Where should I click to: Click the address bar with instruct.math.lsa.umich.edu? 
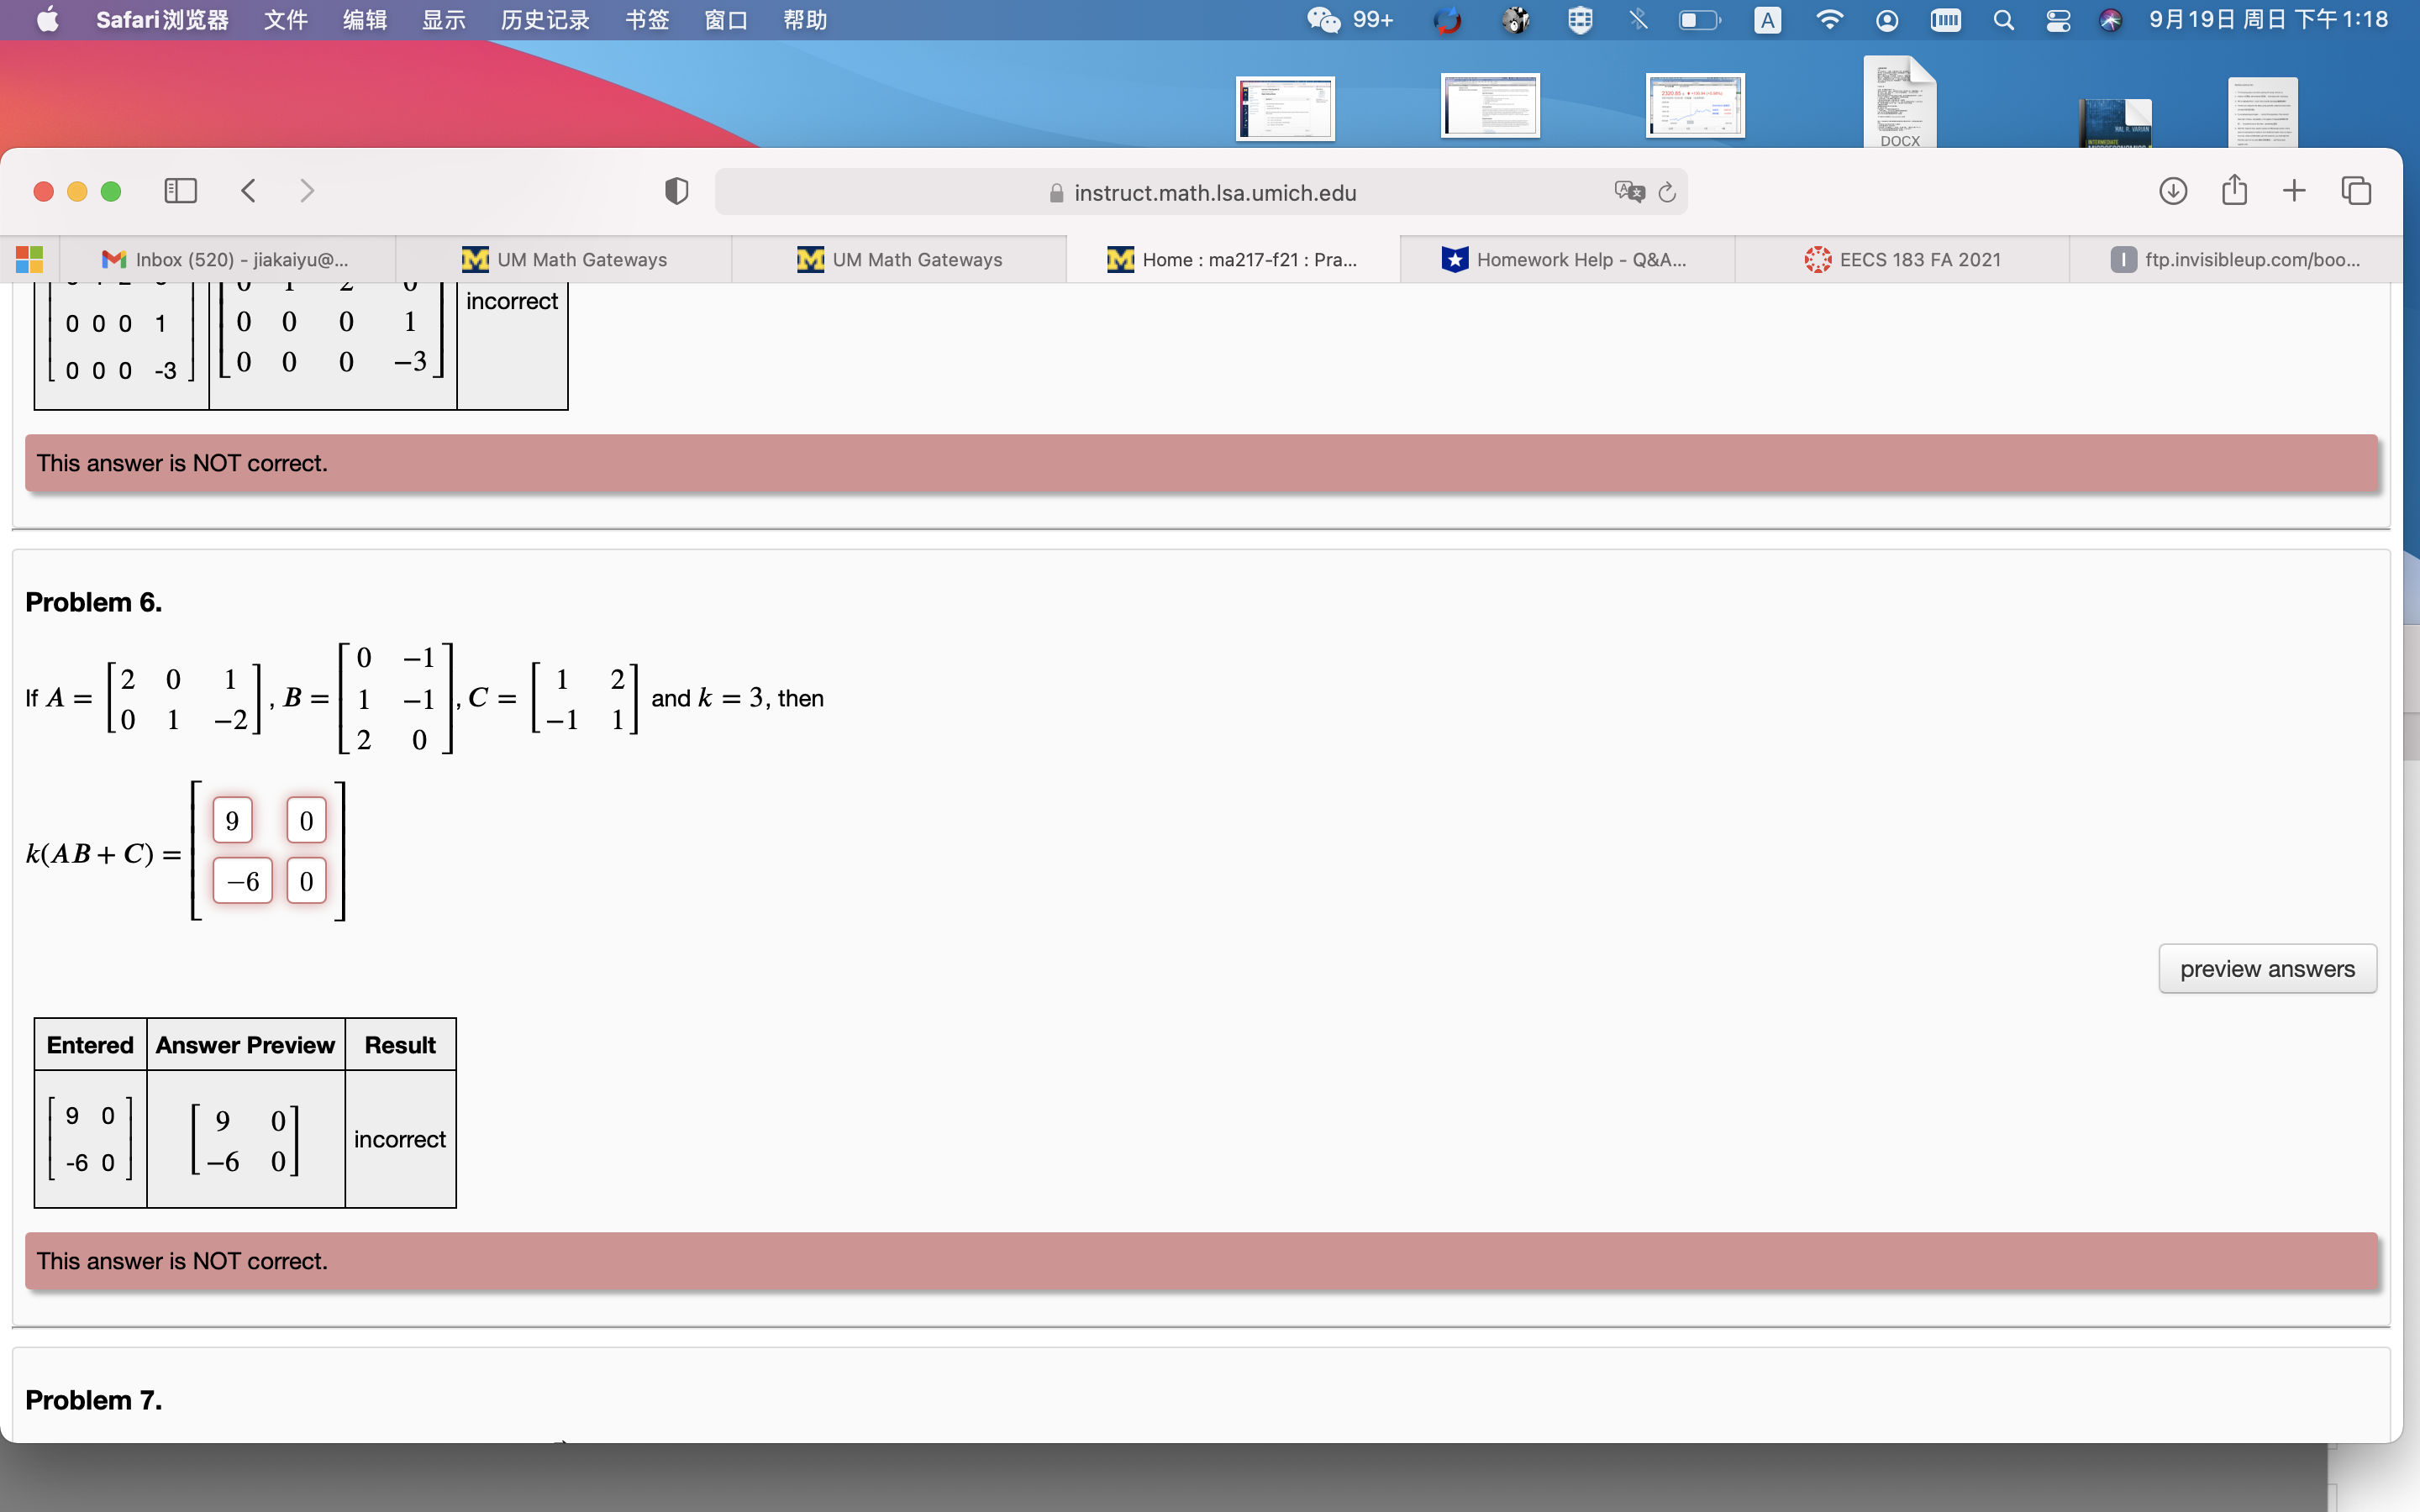1200,192
